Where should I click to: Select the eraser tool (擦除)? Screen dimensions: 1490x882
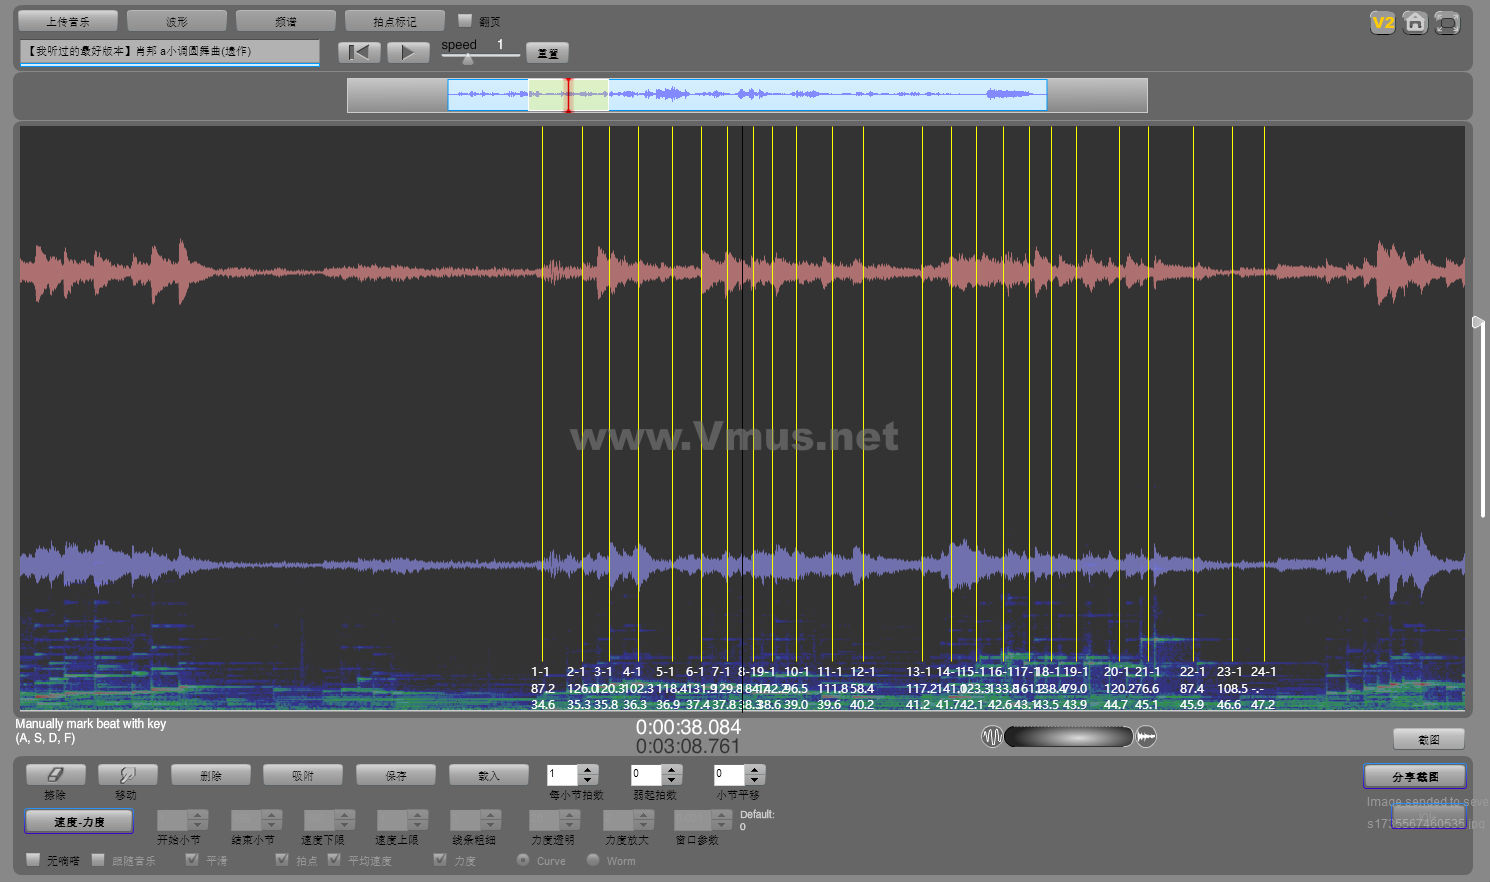pos(55,775)
